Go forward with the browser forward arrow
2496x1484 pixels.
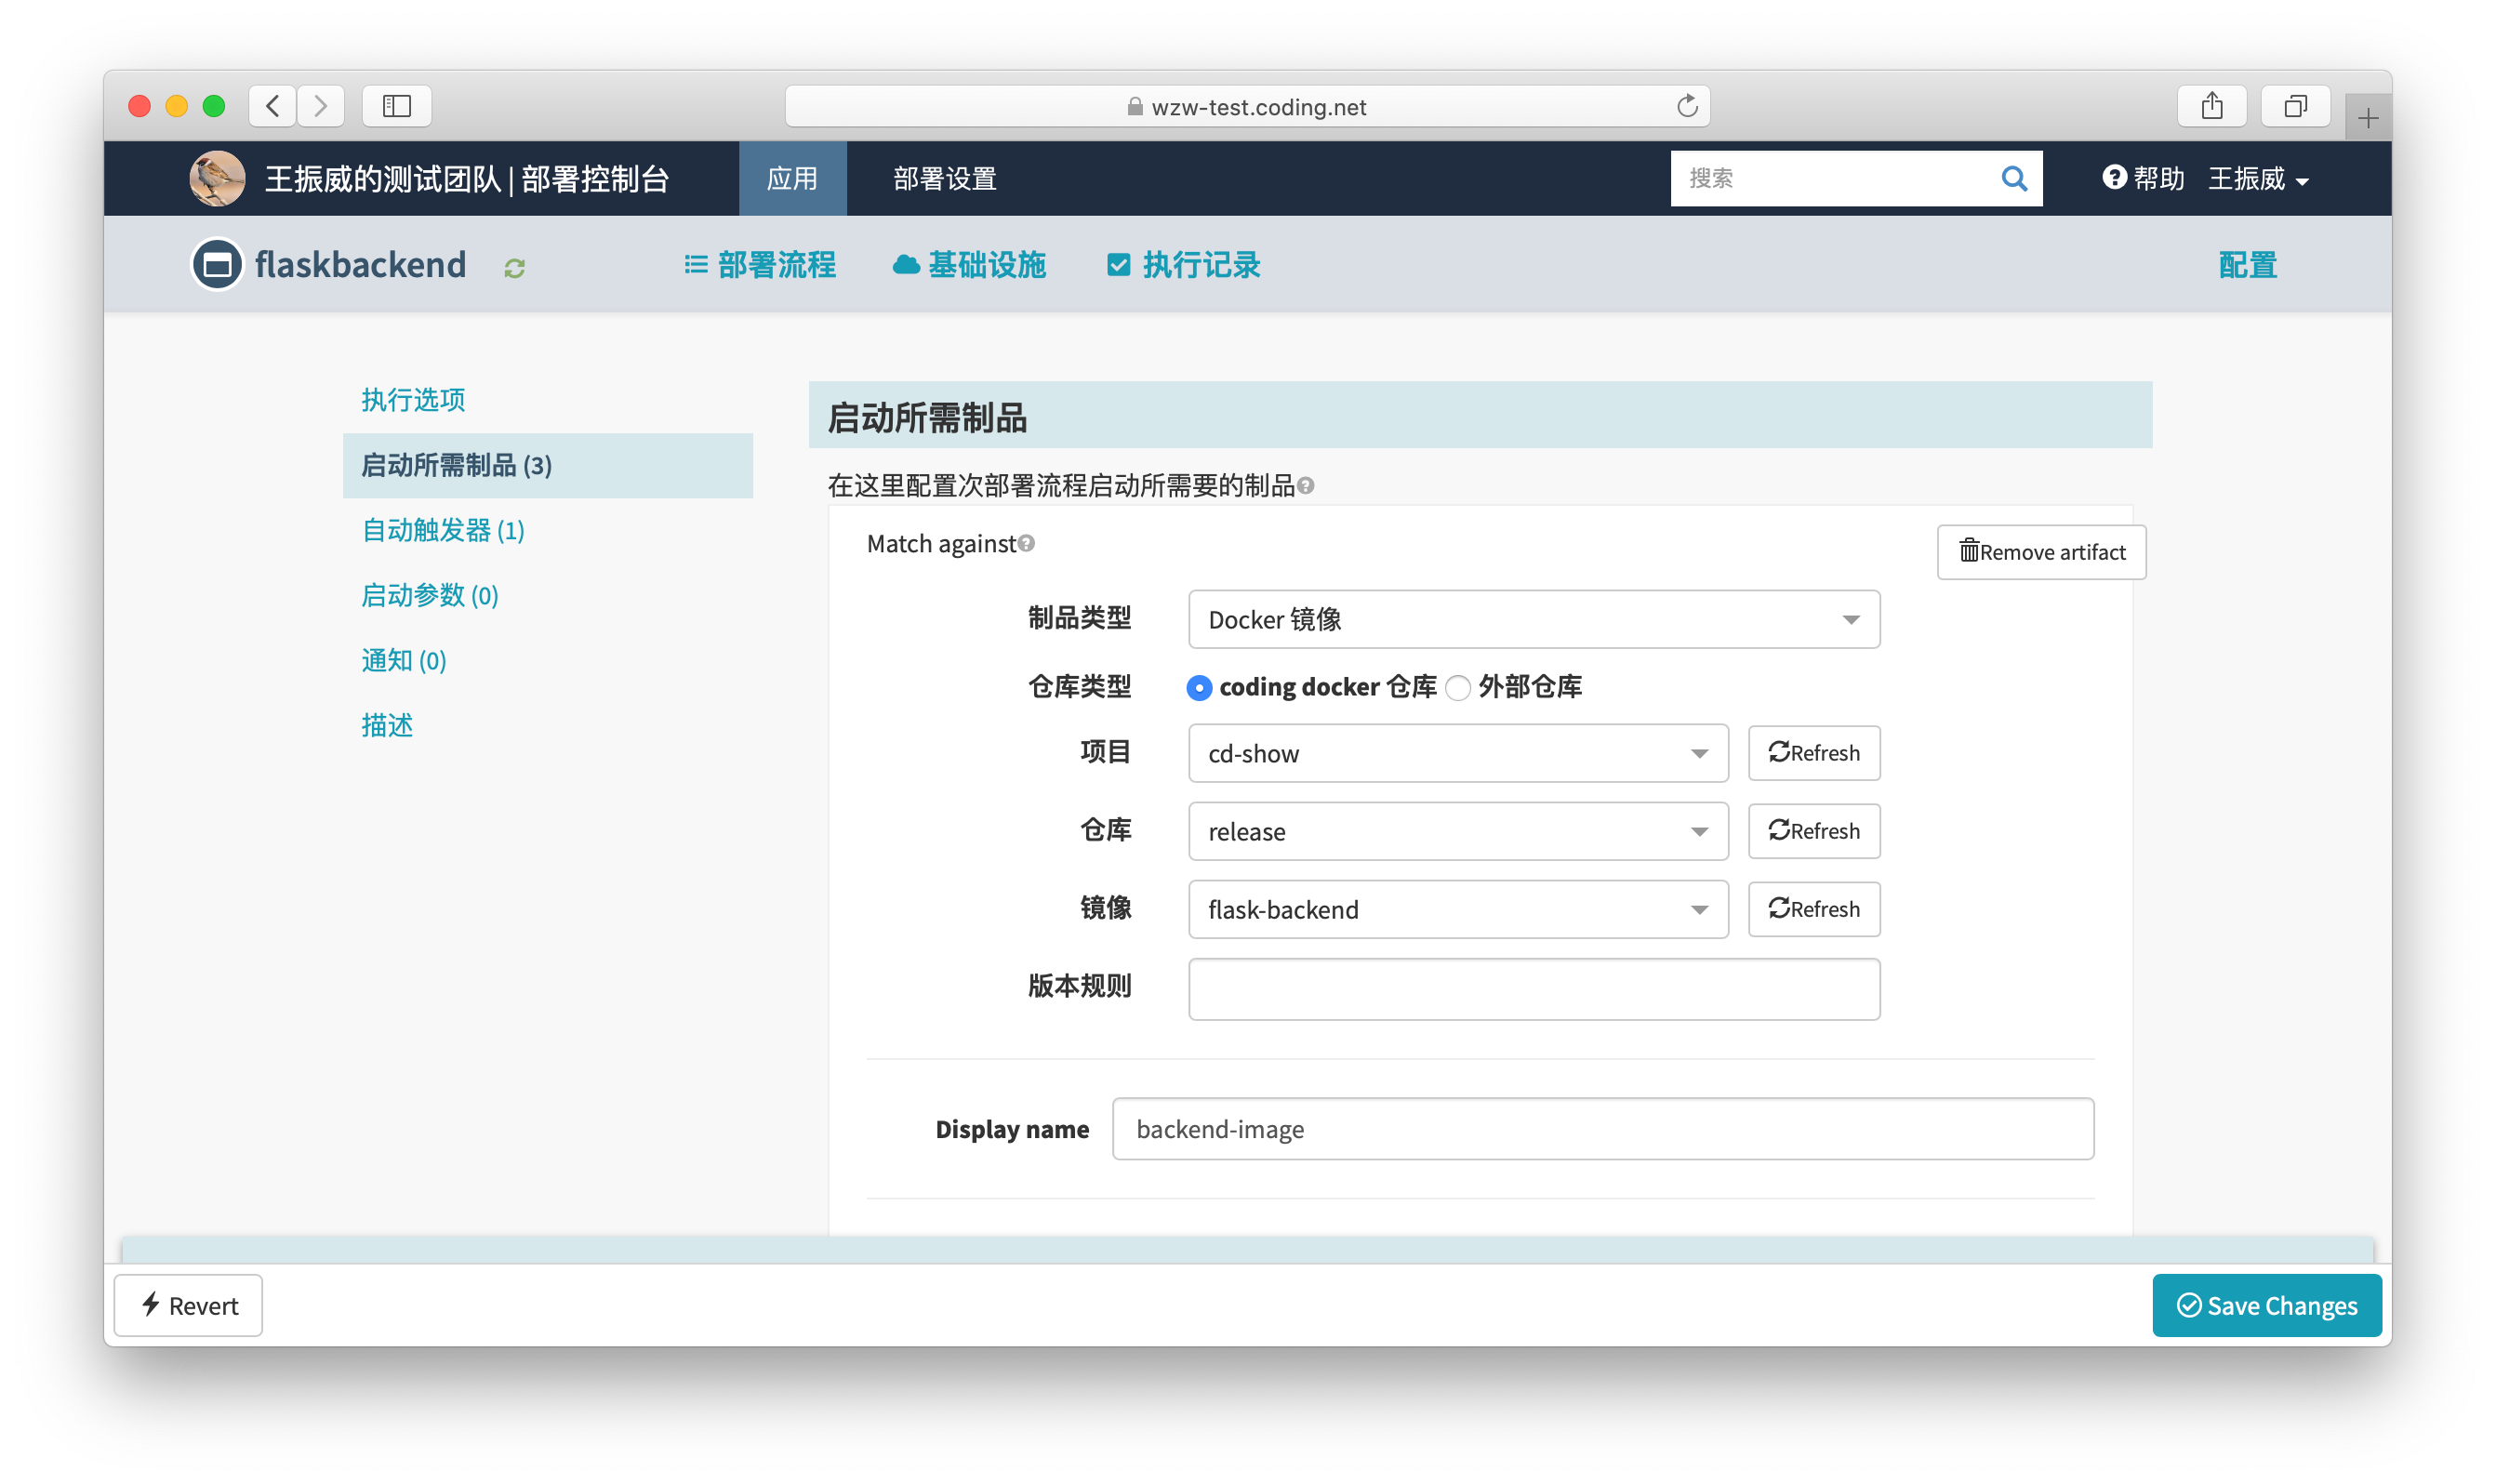(x=320, y=106)
